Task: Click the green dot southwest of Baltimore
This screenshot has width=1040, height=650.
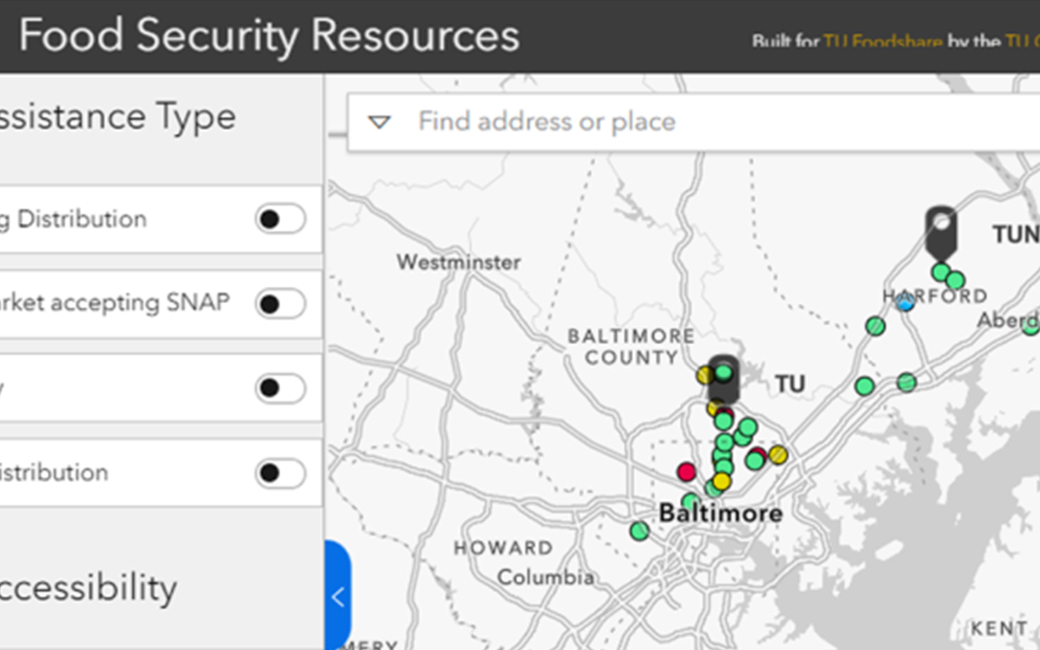Action: tap(639, 531)
